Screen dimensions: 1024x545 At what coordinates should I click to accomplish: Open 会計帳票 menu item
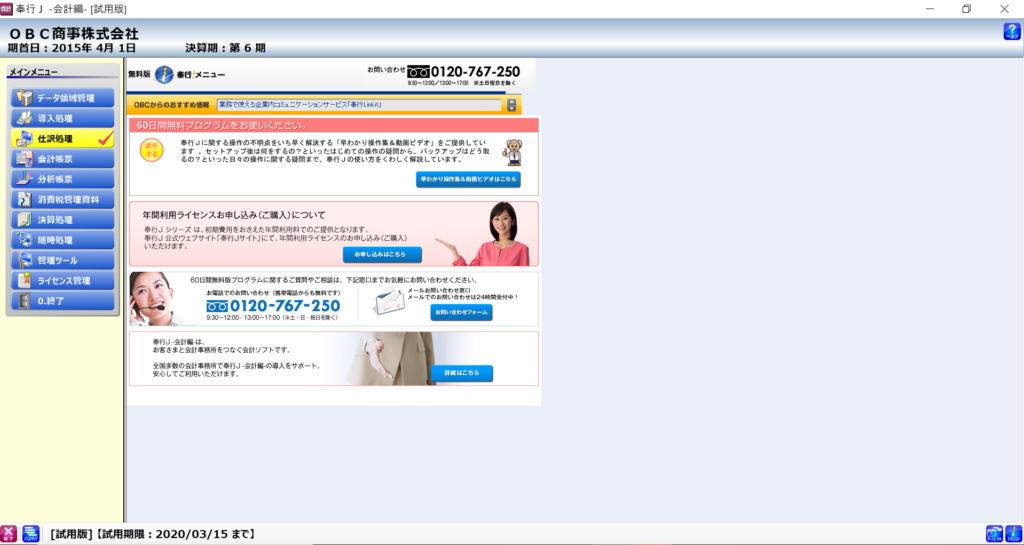tap(63, 159)
